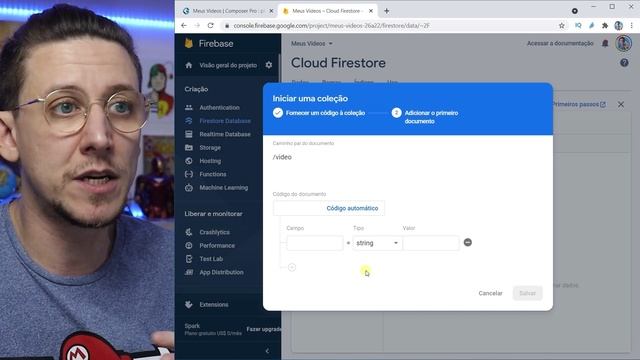Close the Cloud Firestore browser tab
The image size is (640, 360).
371,11
